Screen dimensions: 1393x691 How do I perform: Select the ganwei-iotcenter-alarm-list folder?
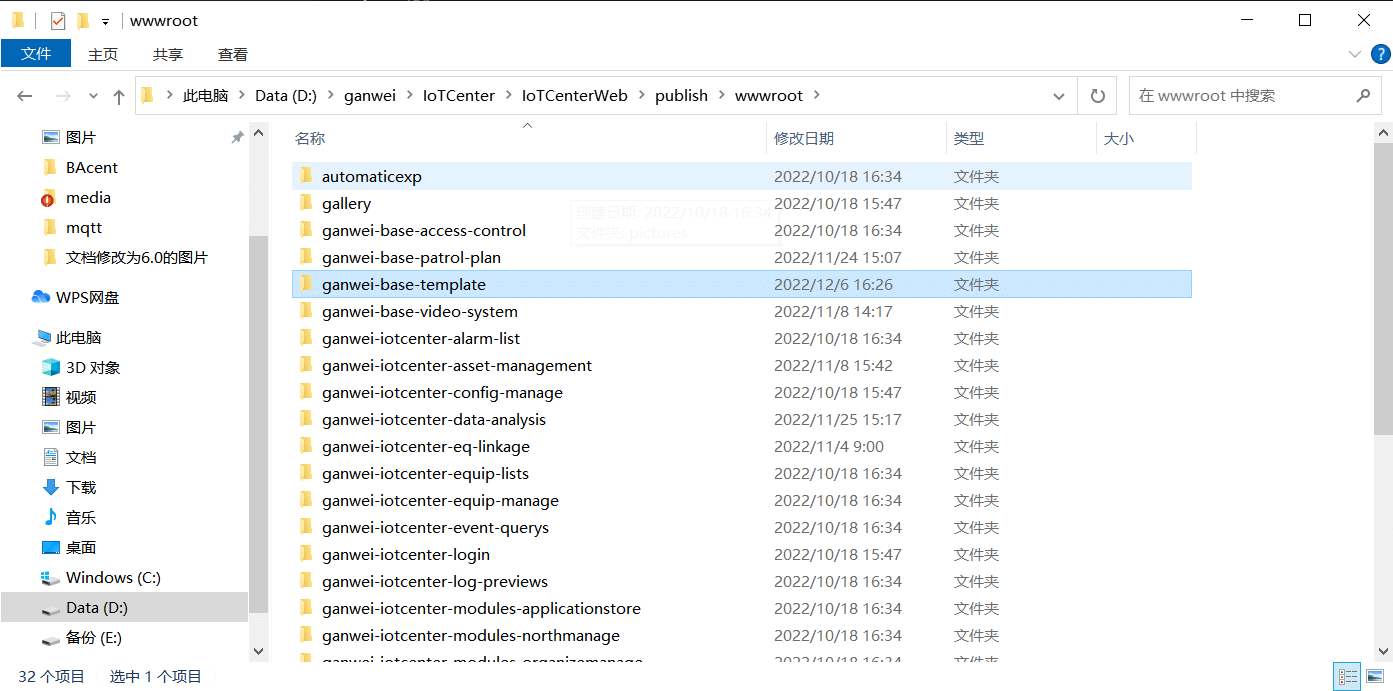tap(742, 339)
